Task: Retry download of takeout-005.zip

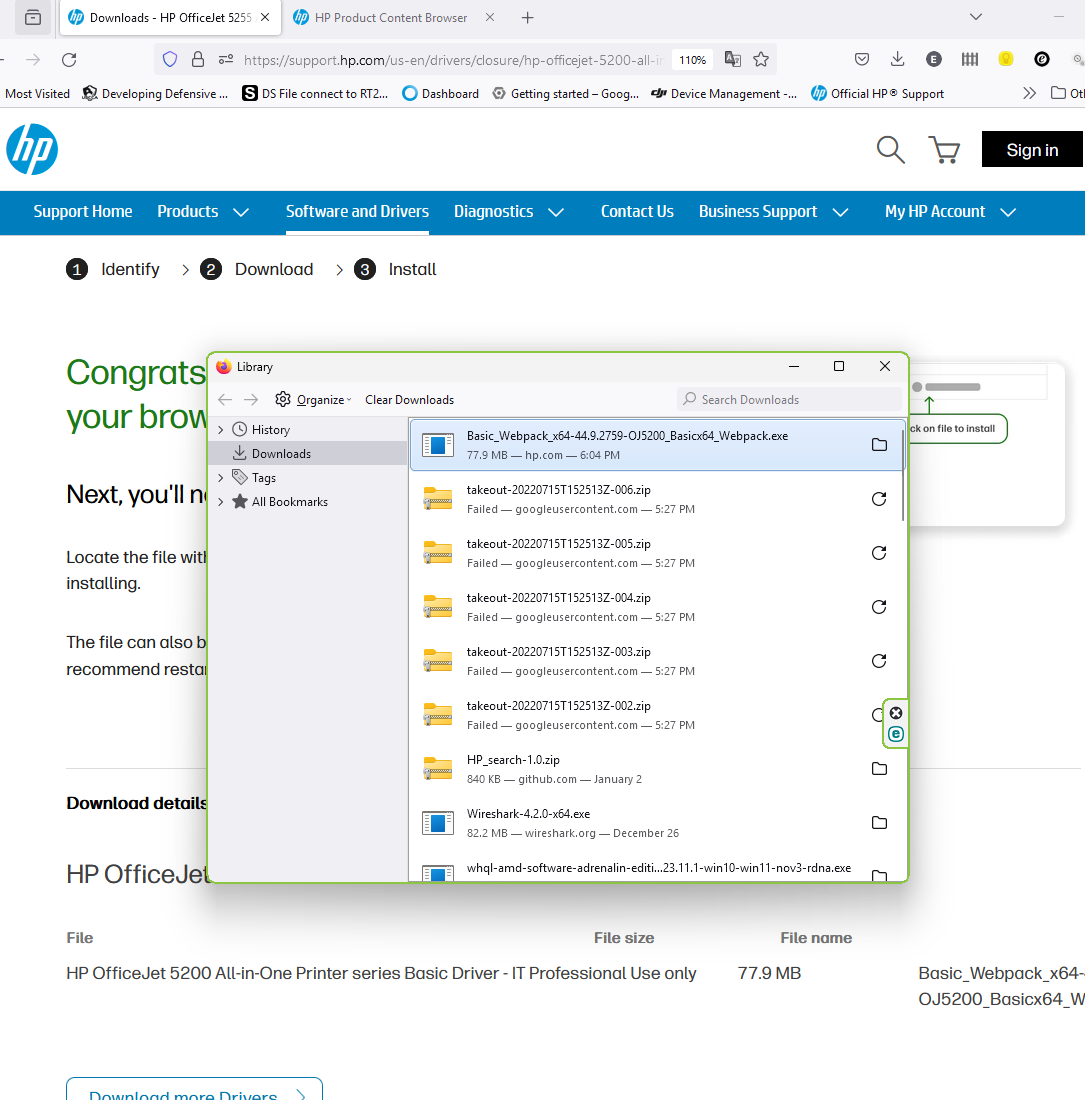Action: (x=879, y=553)
